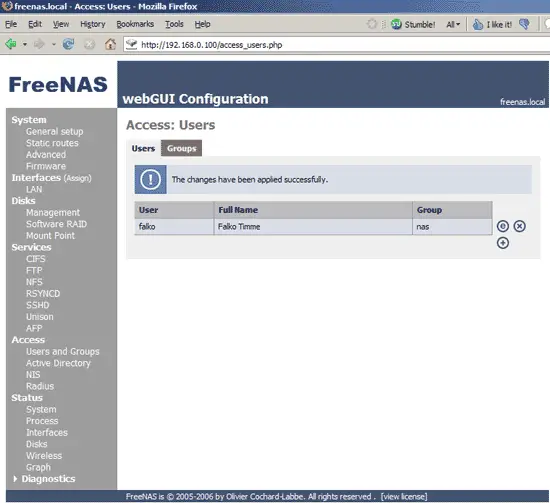Open the Forward button history dropdown arrow
This screenshot has height=503, width=550.
click(54, 45)
